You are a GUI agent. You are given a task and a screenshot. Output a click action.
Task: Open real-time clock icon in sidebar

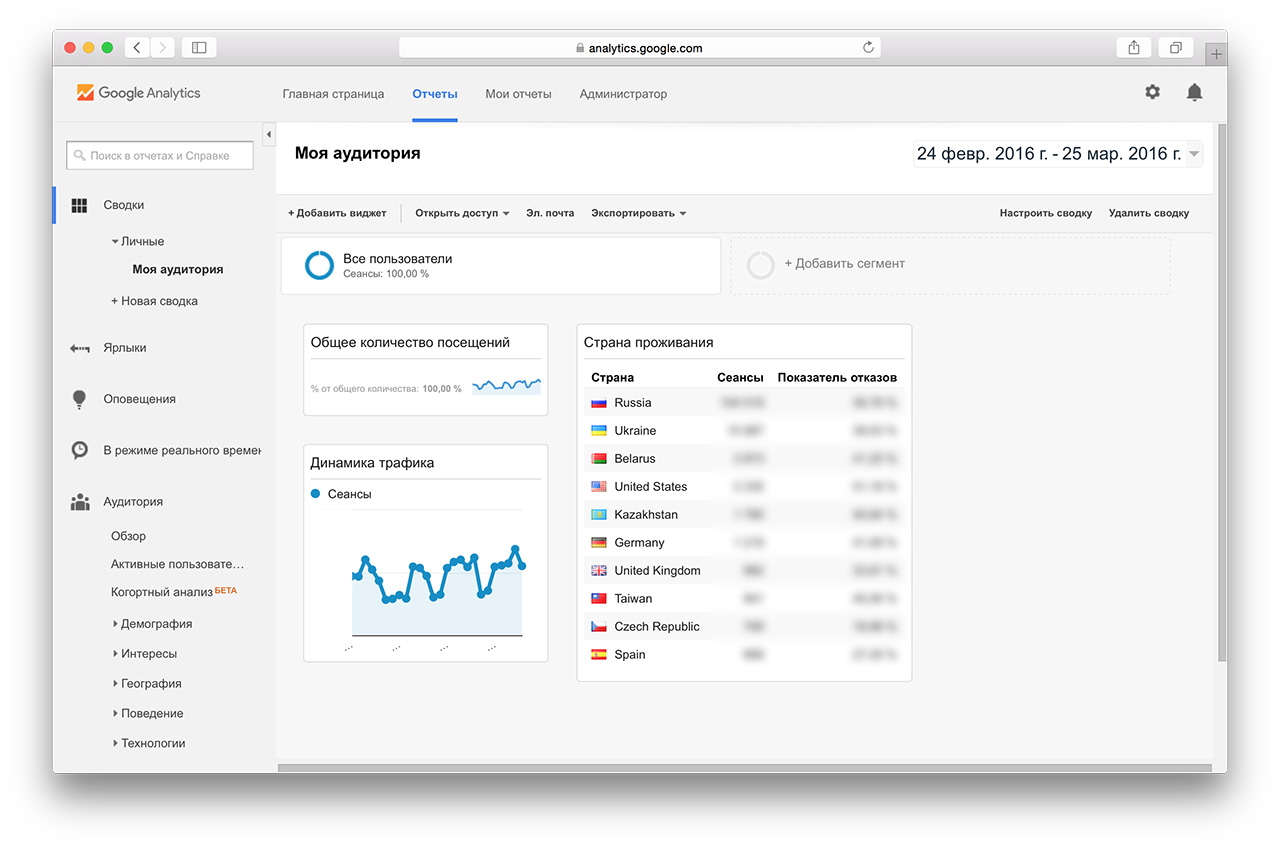(80, 450)
